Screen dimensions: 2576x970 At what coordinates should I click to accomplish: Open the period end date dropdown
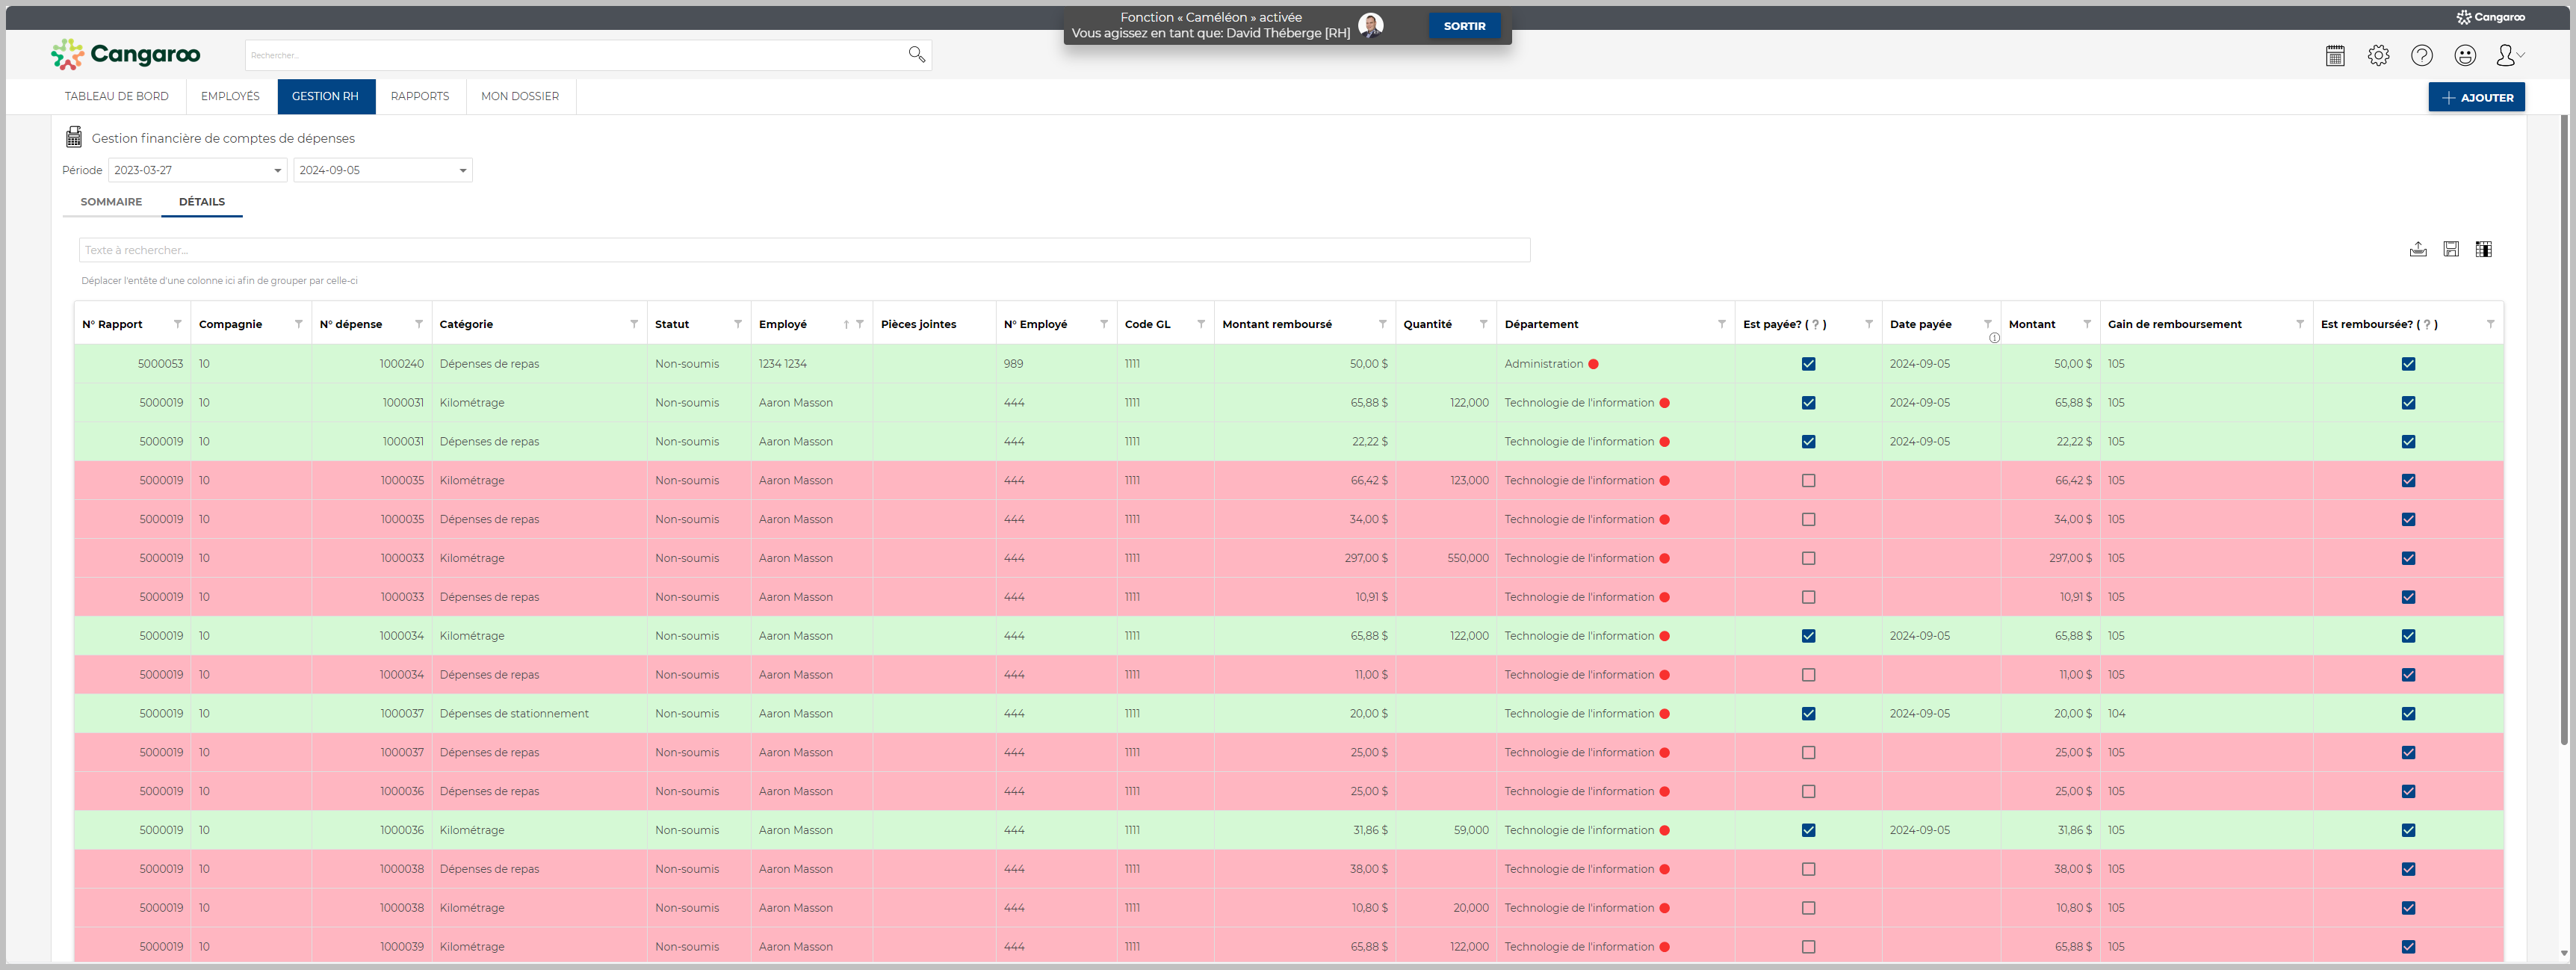point(462,171)
